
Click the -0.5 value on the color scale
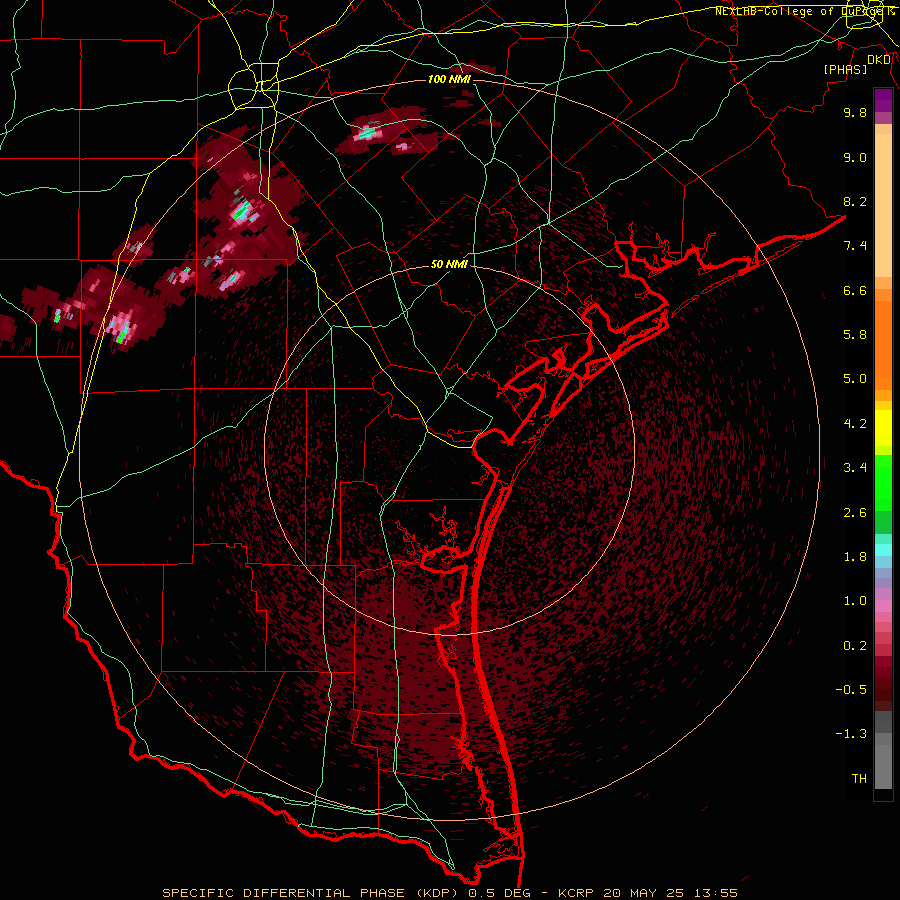coord(851,690)
